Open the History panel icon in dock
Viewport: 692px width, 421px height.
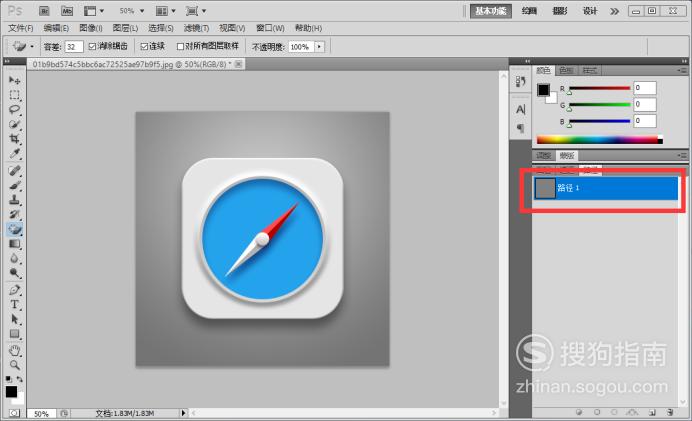520,81
